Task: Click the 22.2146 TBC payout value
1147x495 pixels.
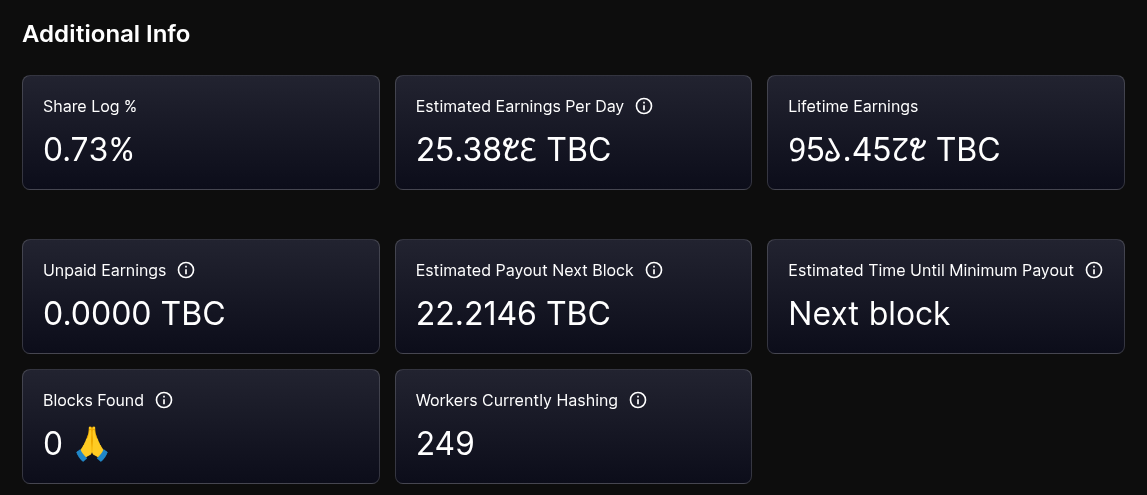Action: [x=513, y=314]
